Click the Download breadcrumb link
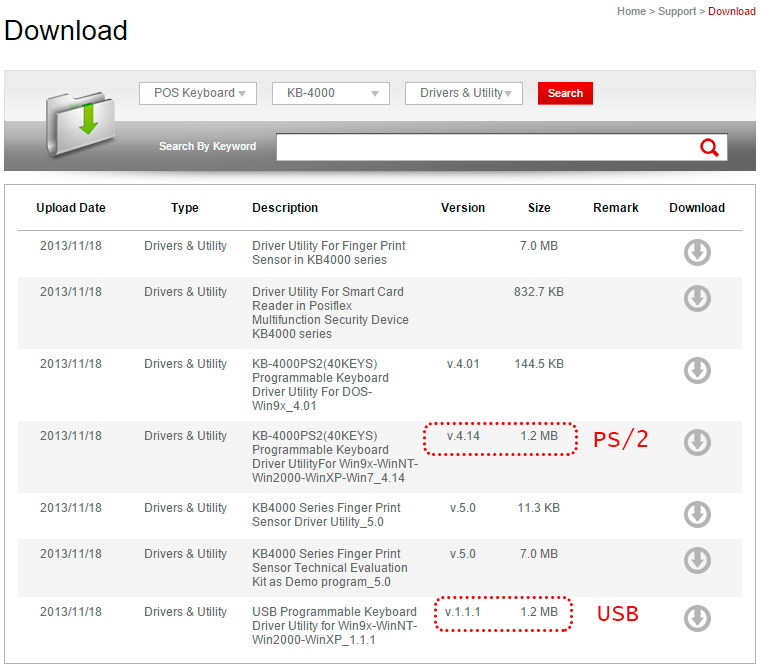 (732, 11)
